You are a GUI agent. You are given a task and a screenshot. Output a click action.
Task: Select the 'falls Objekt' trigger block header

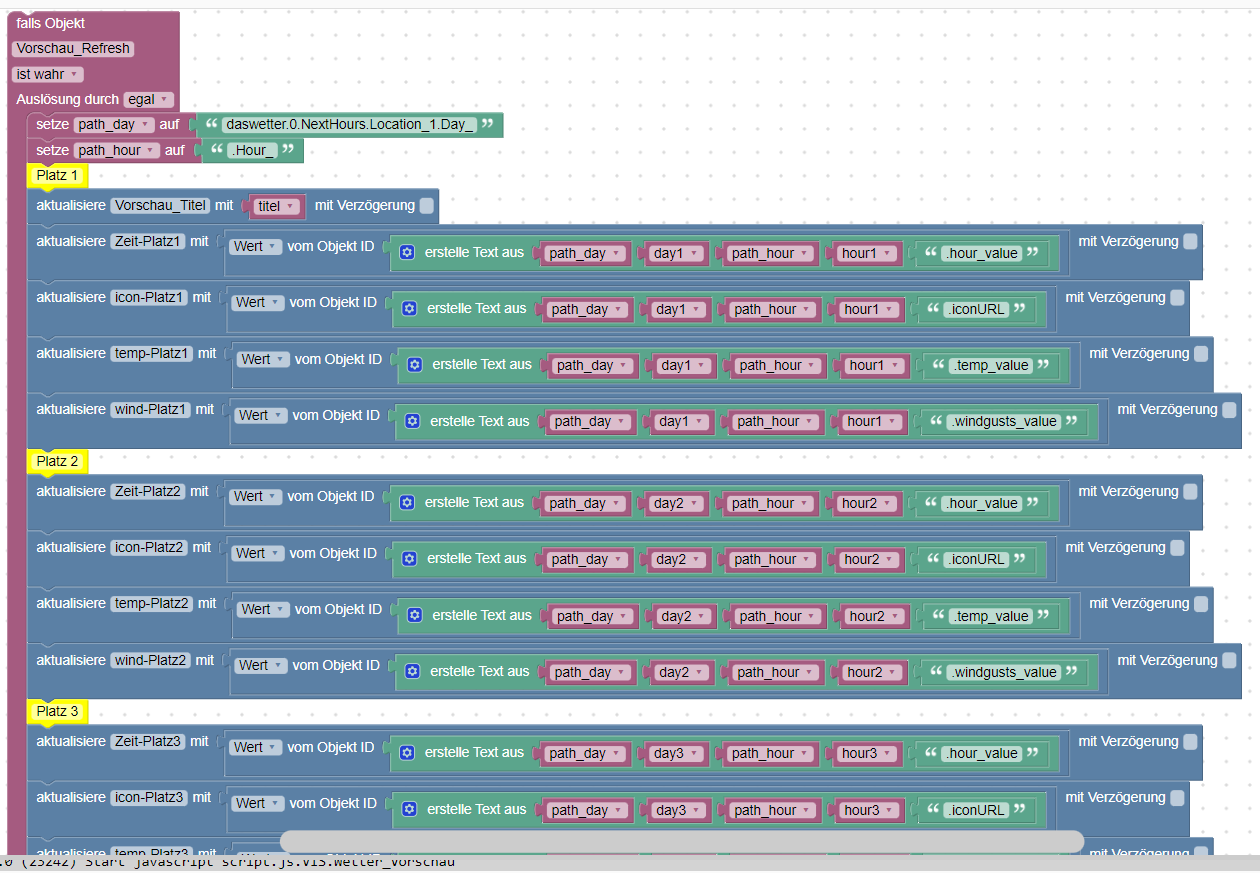point(51,23)
